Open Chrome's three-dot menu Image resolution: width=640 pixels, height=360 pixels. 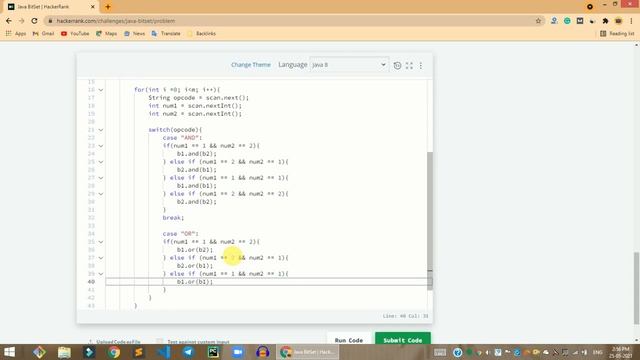pyautogui.click(x=631, y=21)
